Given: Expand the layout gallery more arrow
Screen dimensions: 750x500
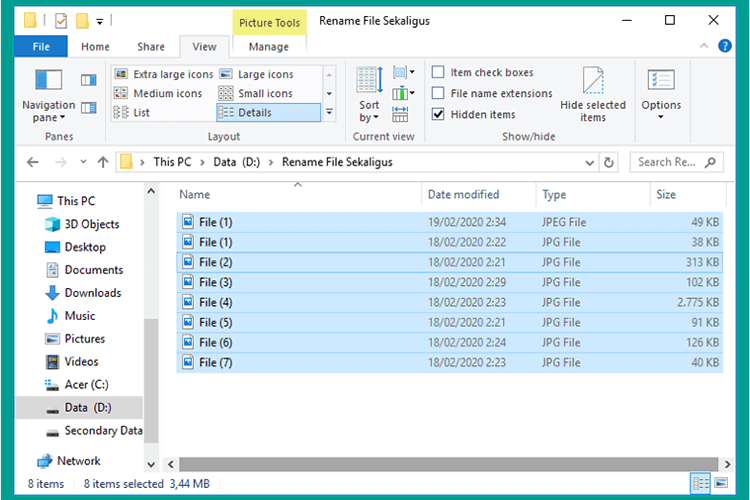Looking at the screenshot, I should 329,112.
